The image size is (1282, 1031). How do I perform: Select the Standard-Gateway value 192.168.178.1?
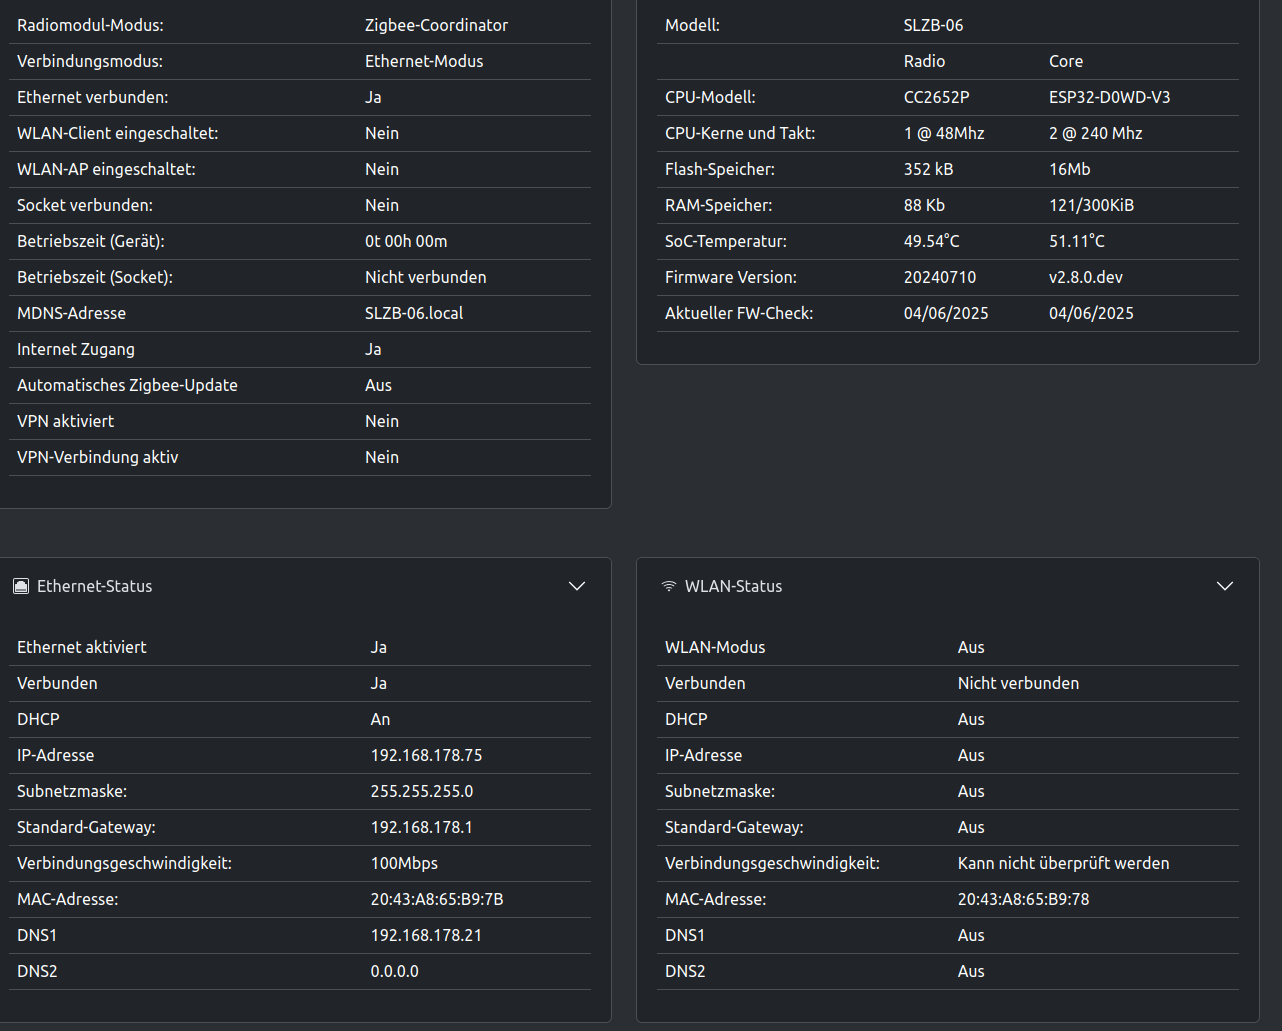pos(421,827)
